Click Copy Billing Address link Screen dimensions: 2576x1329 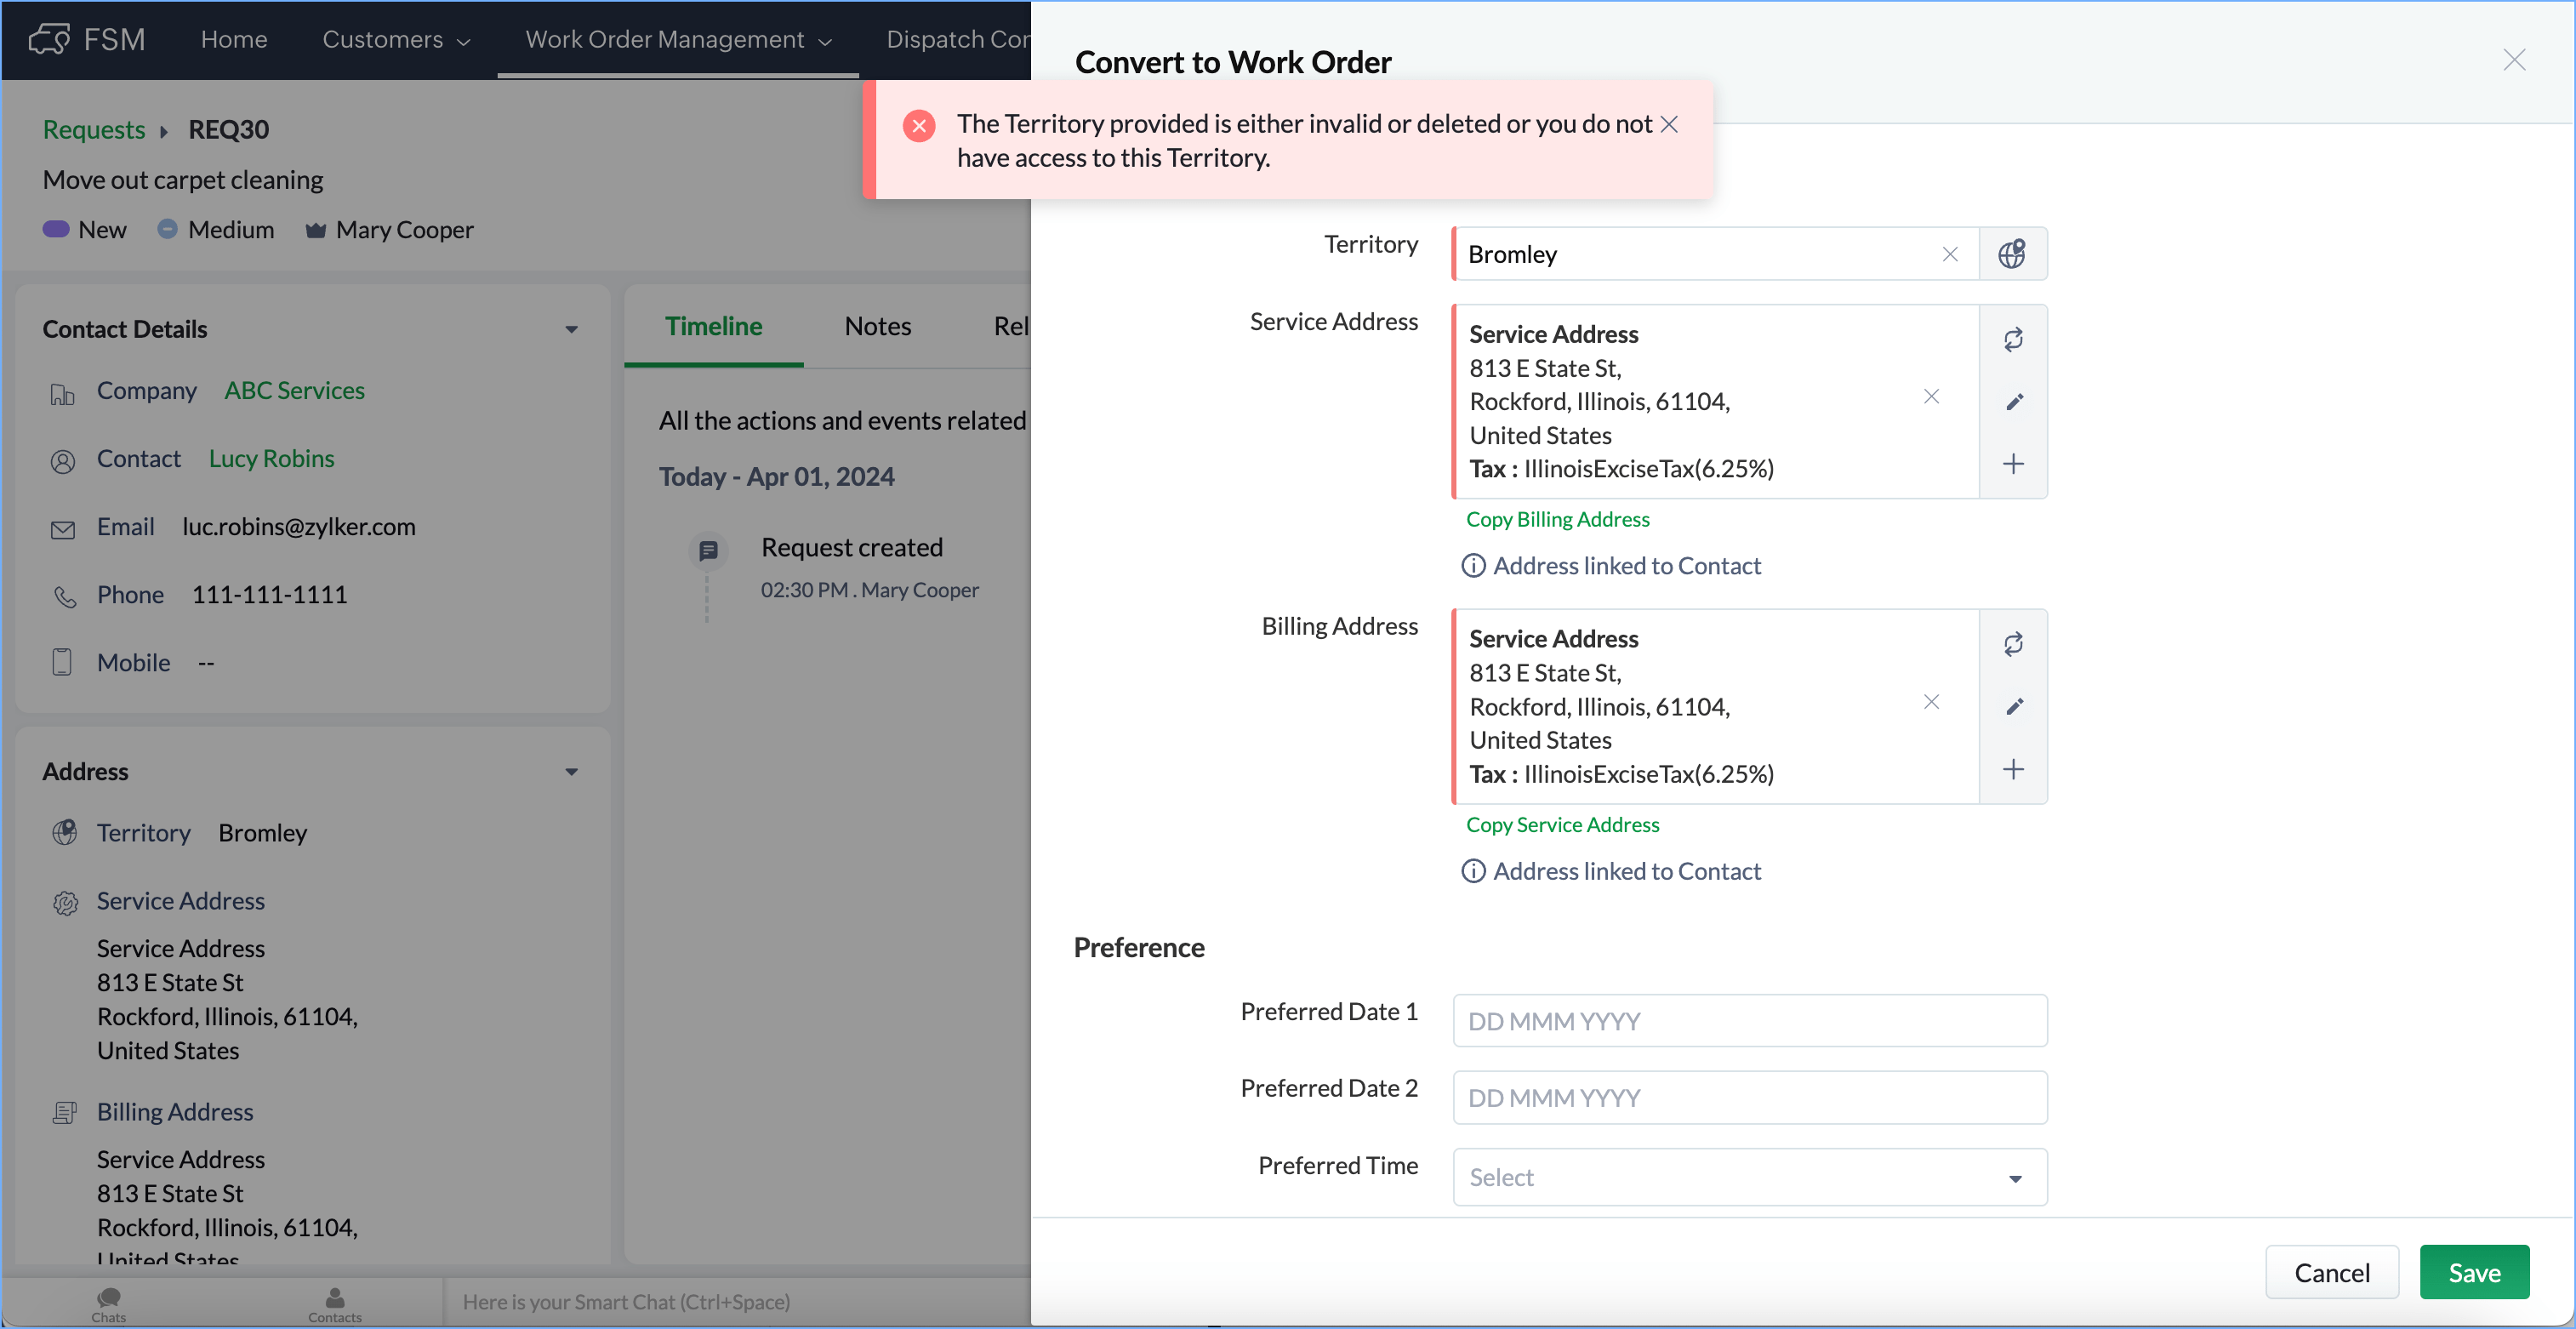click(x=1557, y=519)
